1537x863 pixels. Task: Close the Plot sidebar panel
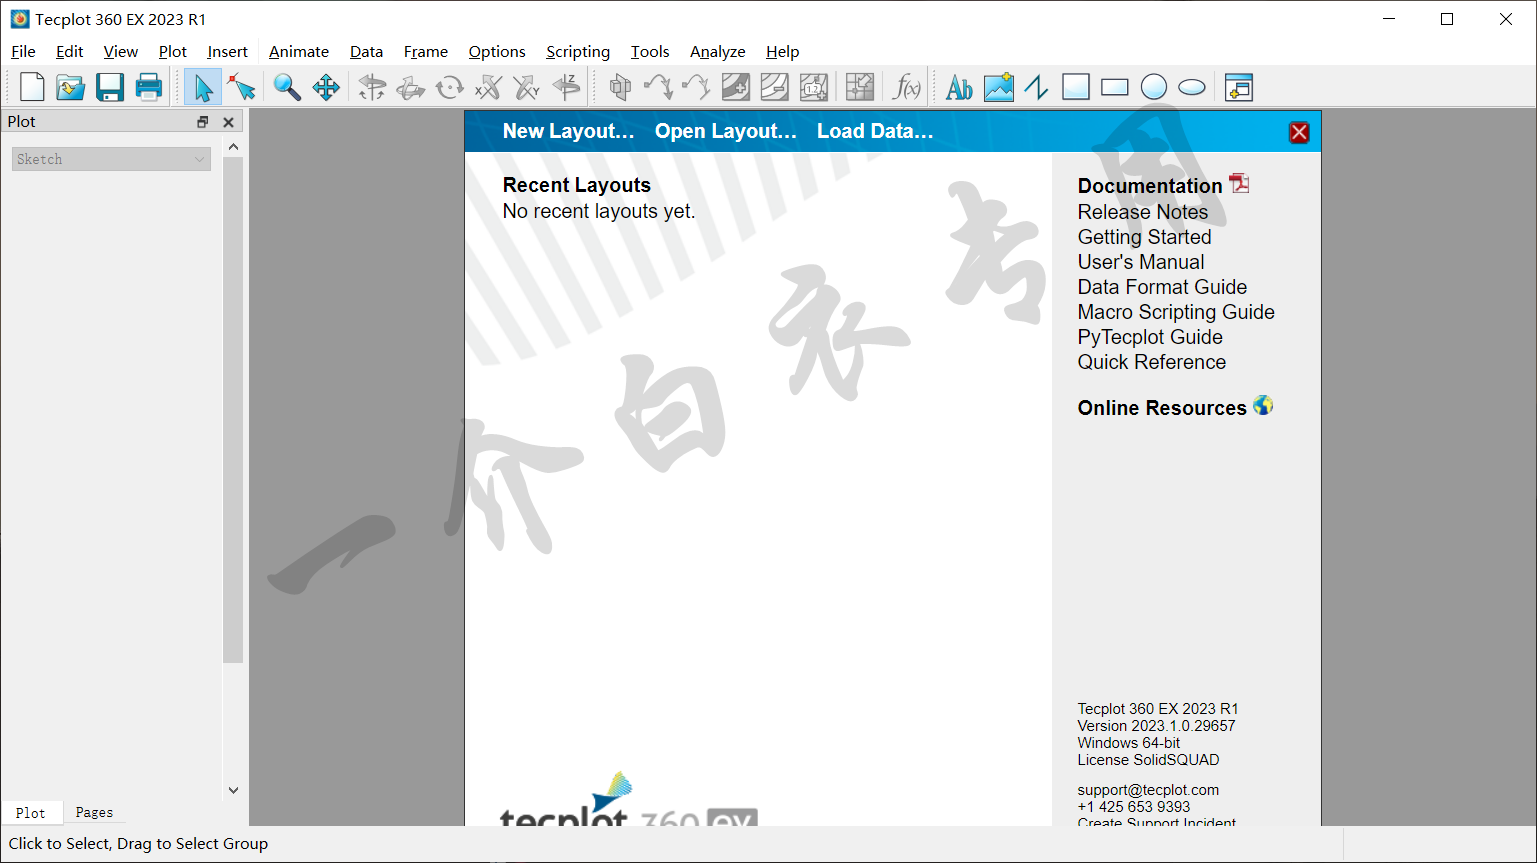coord(228,122)
